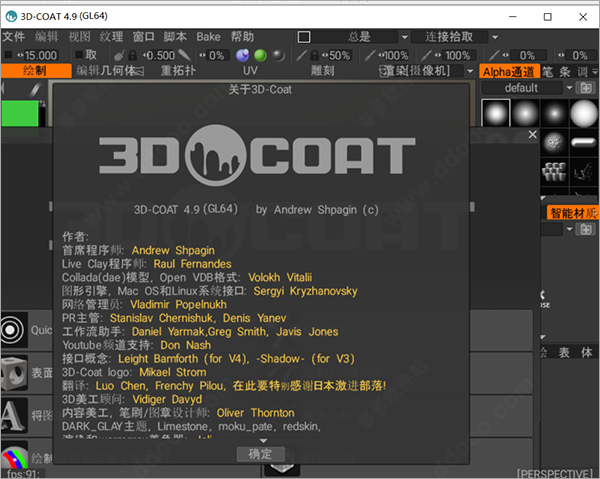Select the 条 panel tab

coord(565,72)
